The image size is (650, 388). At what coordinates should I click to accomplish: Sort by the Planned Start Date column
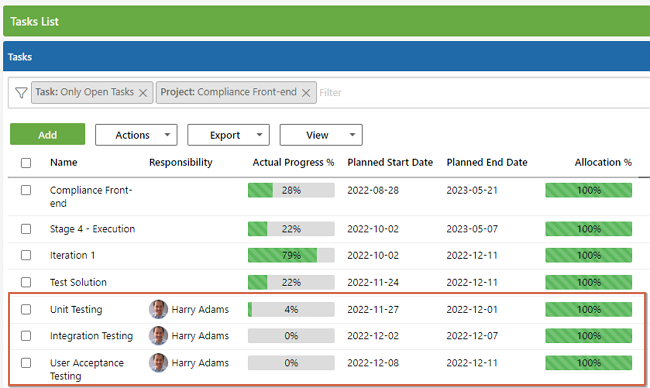(390, 162)
